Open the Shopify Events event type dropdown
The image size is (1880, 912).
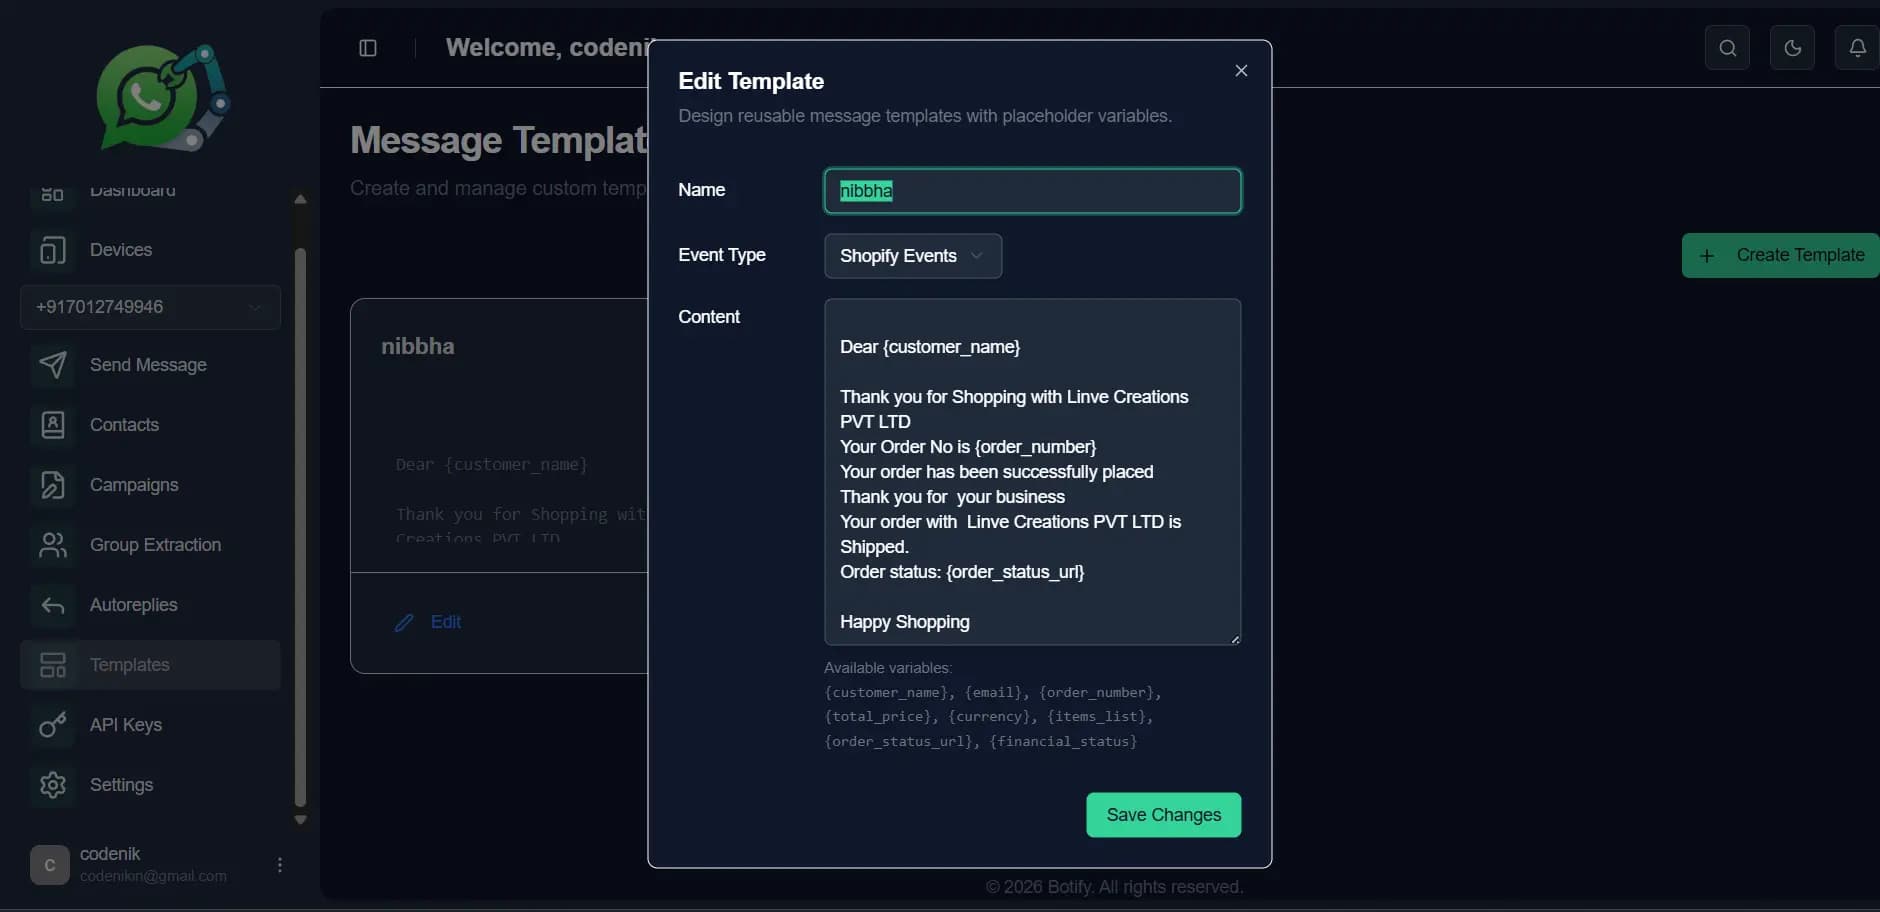tap(912, 256)
